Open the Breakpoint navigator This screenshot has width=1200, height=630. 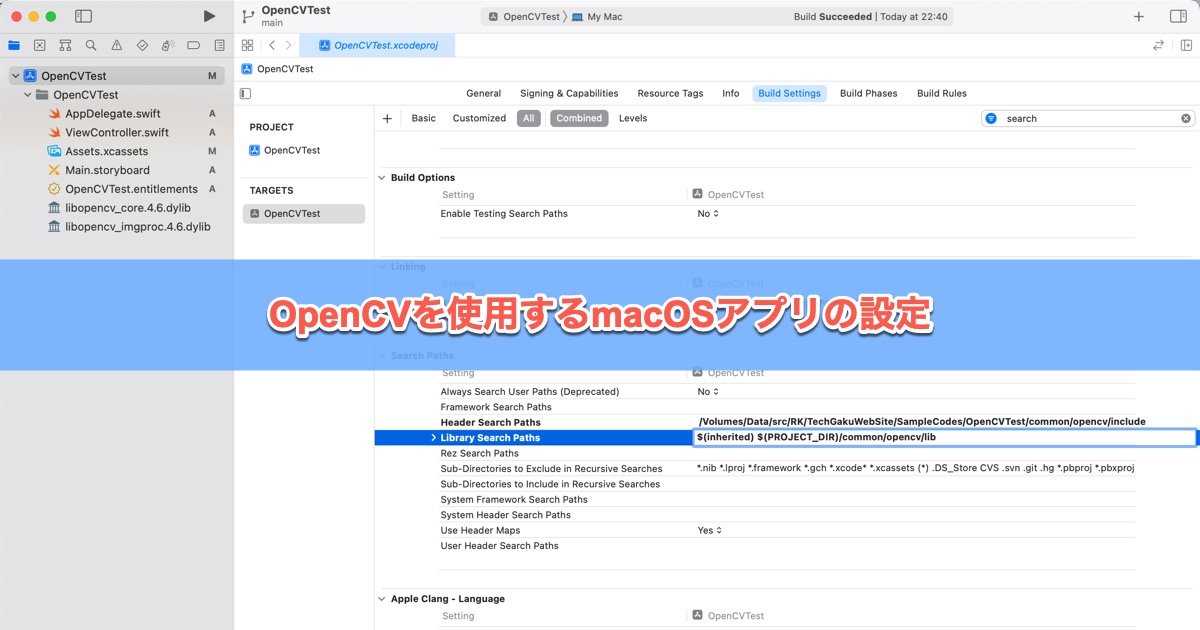[194, 45]
